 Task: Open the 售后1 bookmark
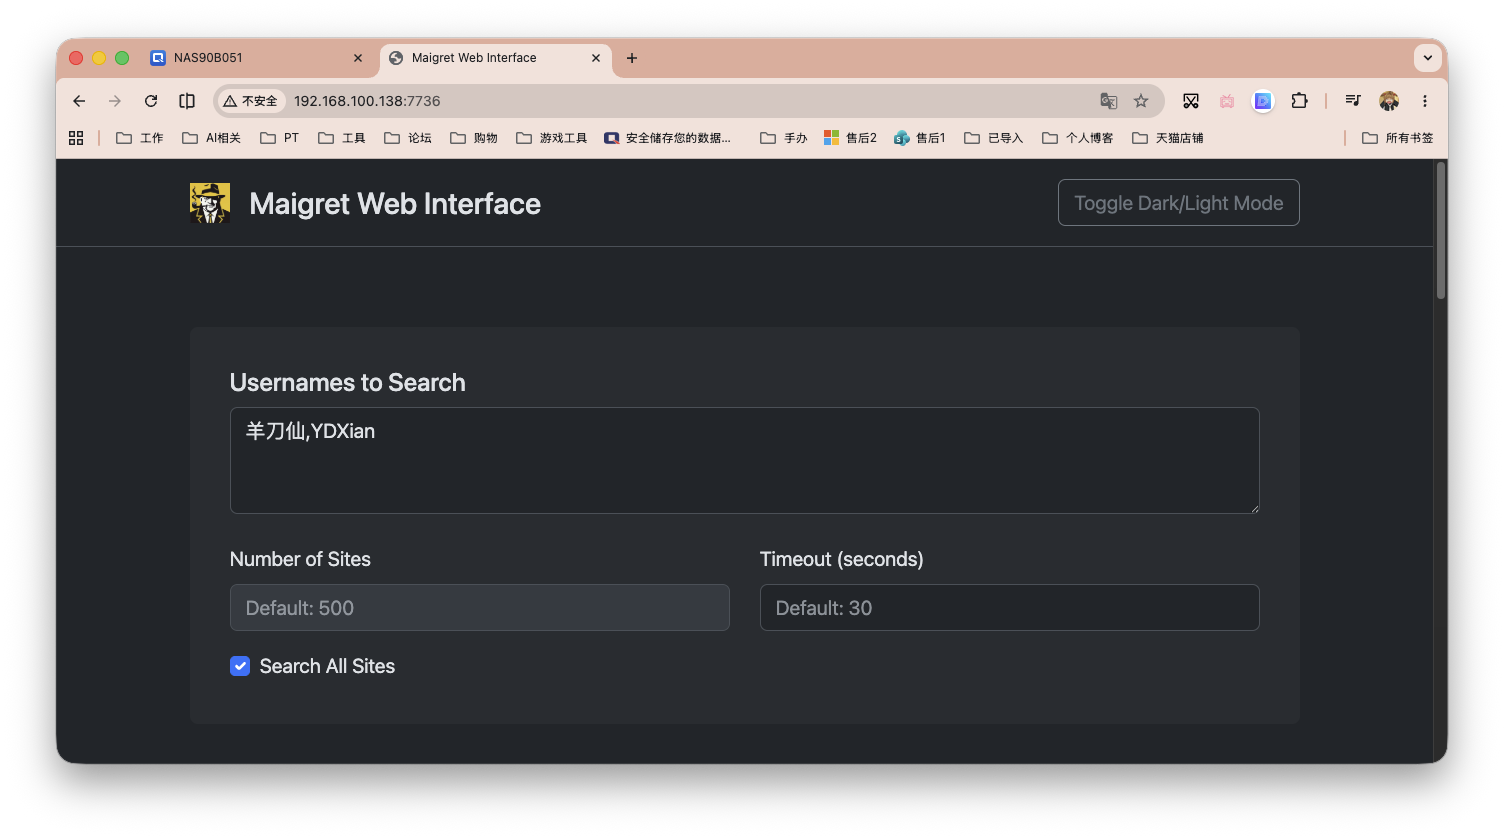tap(920, 138)
